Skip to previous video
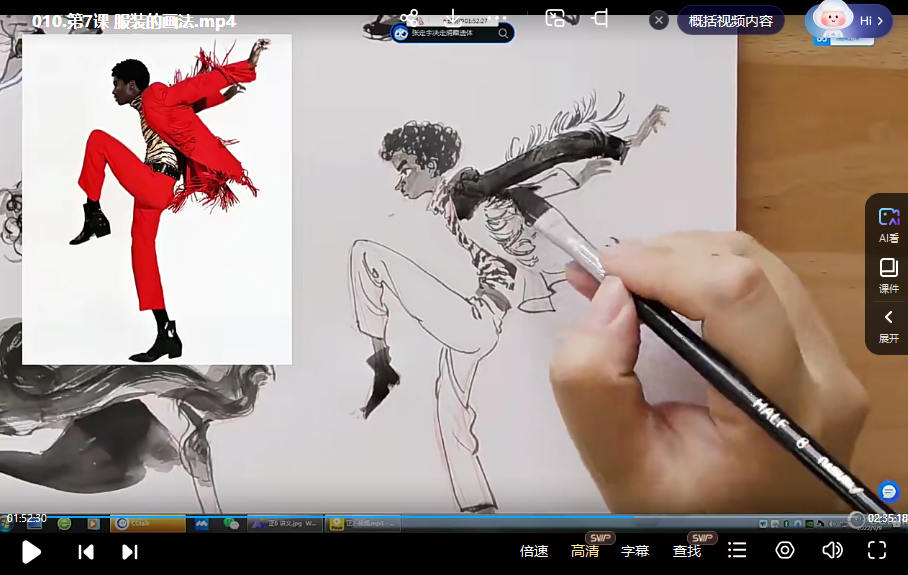The height and width of the screenshot is (575, 908). [86, 551]
